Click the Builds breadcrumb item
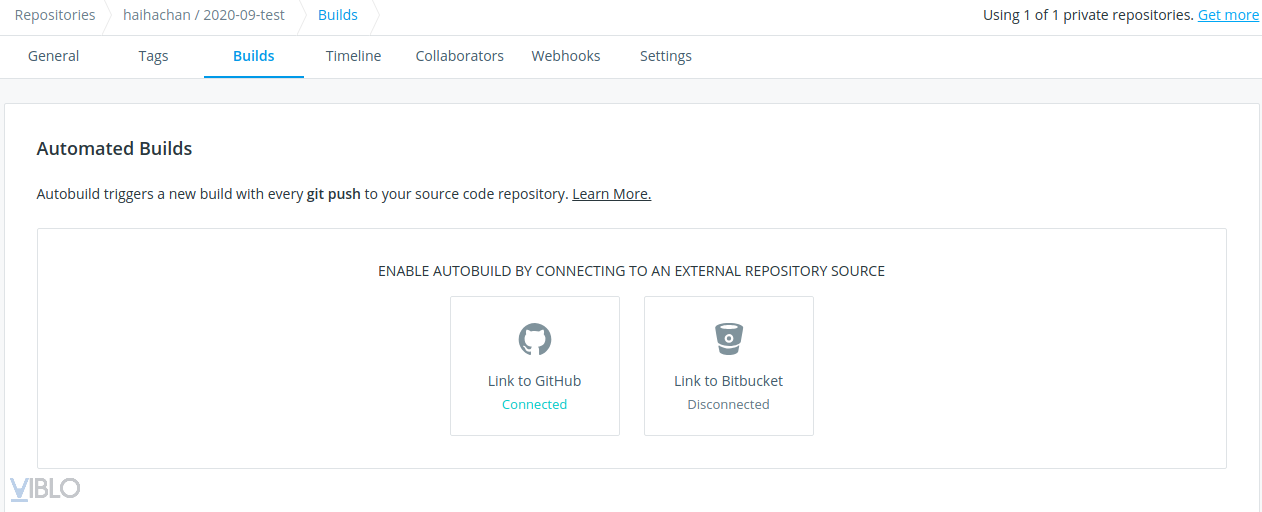 [x=338, y=15]
